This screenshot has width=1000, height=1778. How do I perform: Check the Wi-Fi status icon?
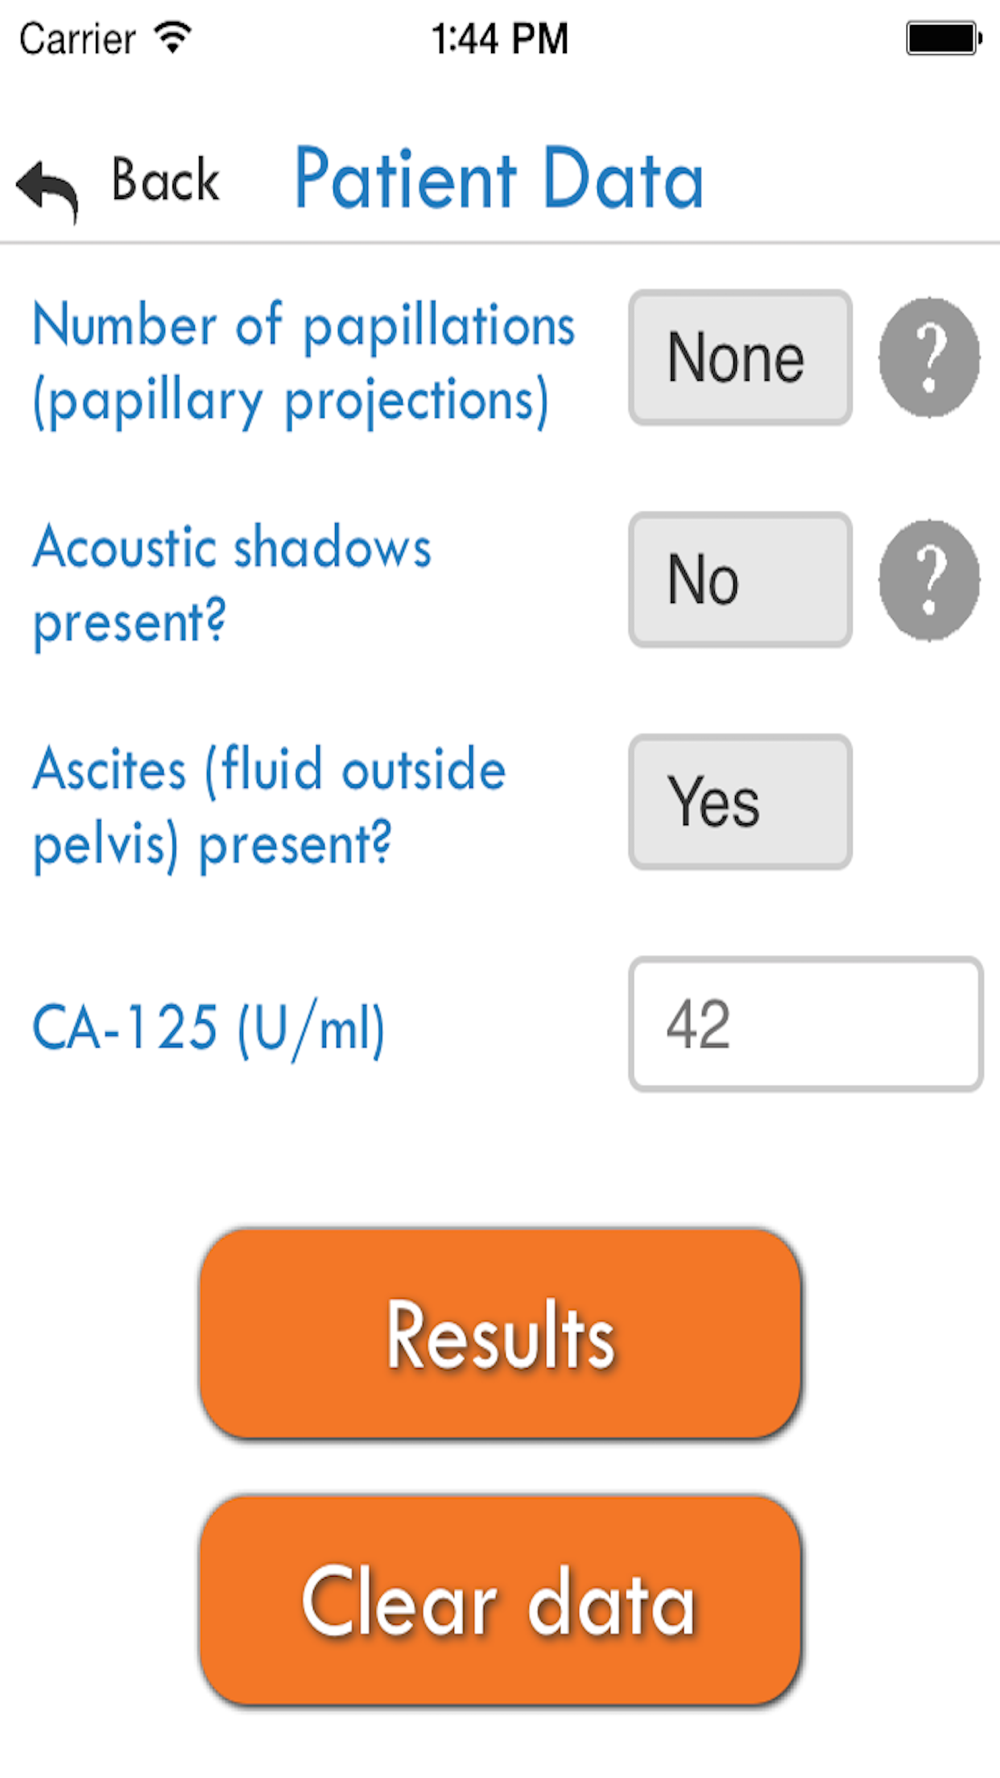[173, 38]
